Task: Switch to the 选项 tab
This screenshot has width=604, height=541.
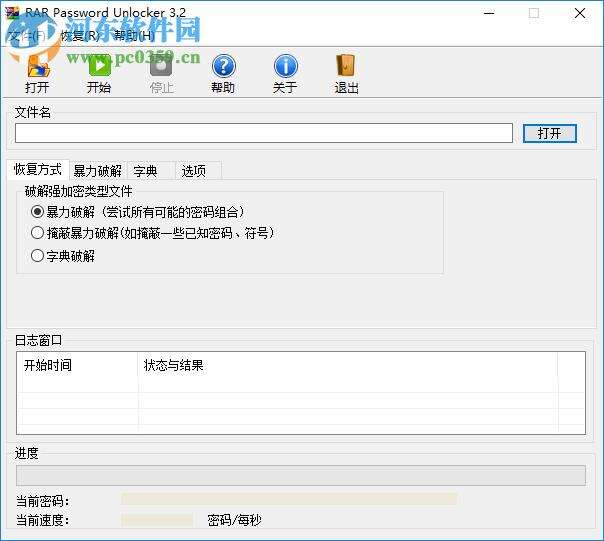Action: 198,171
